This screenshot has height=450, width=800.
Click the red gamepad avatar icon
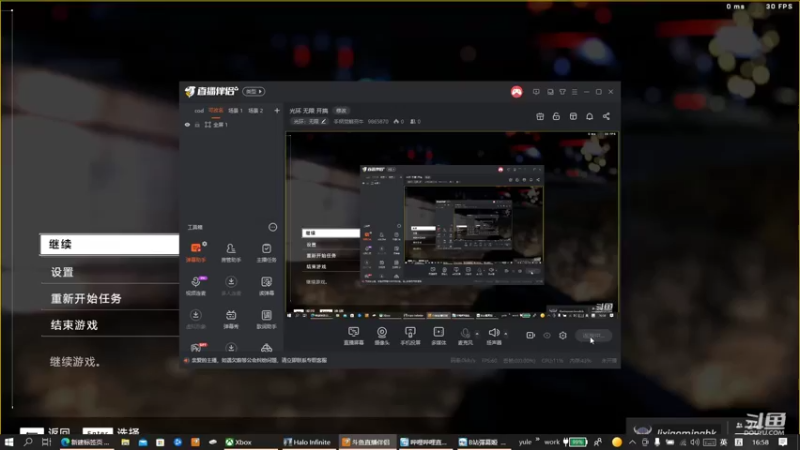click(516, 92)
